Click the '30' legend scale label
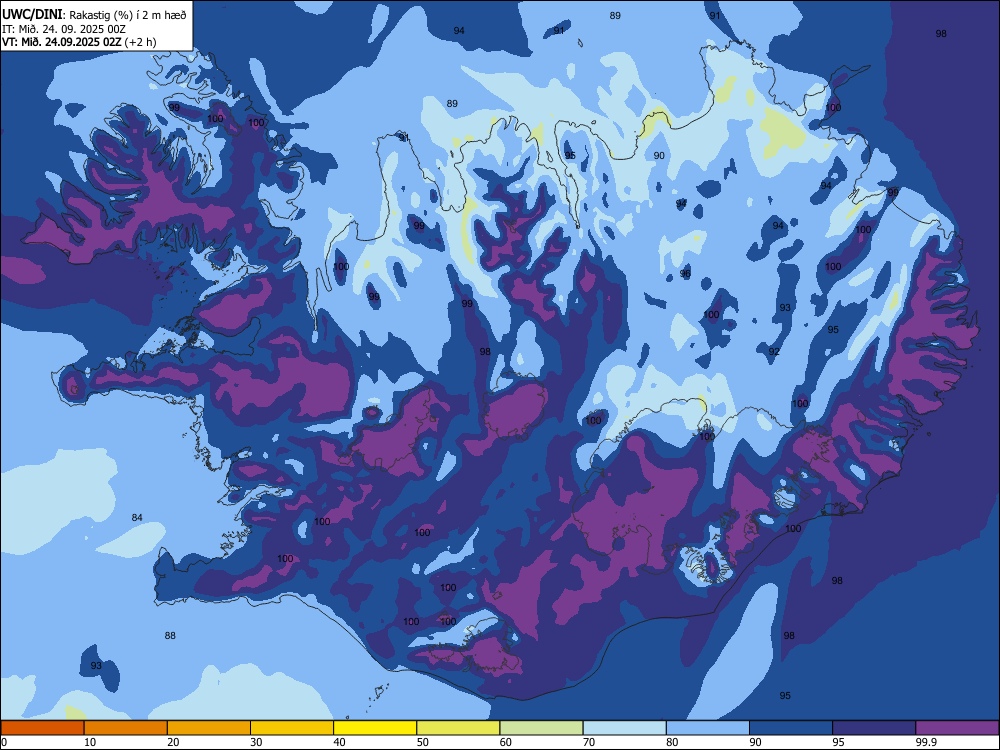Viewport: 1000px width, 750px height. (x=256, y=742)
